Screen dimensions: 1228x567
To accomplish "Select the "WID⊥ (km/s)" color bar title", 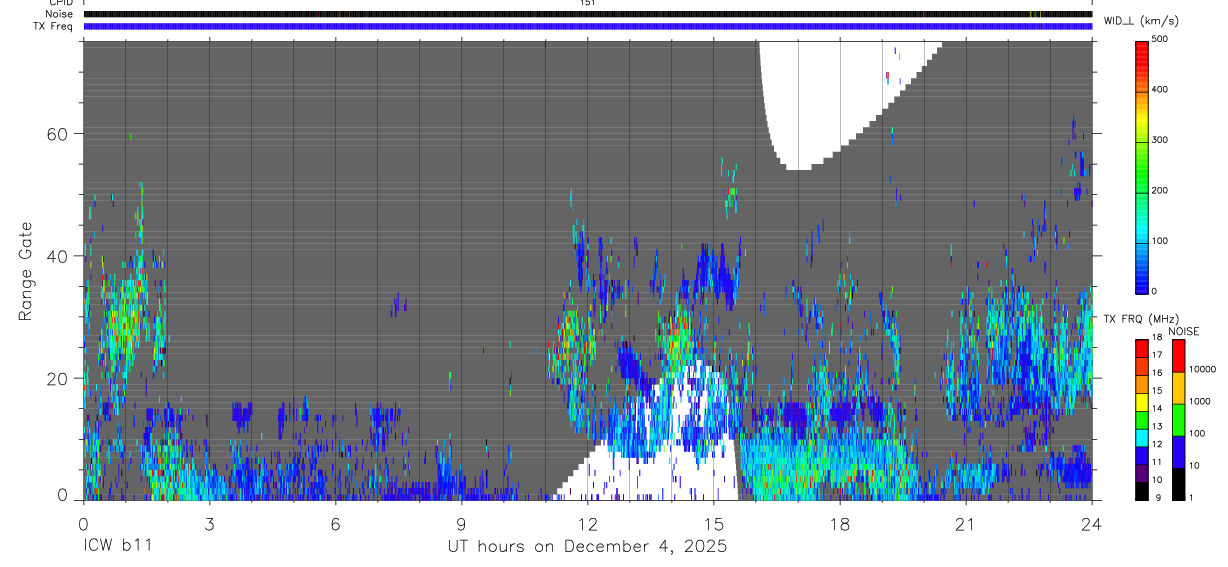I will point(1141,20).
